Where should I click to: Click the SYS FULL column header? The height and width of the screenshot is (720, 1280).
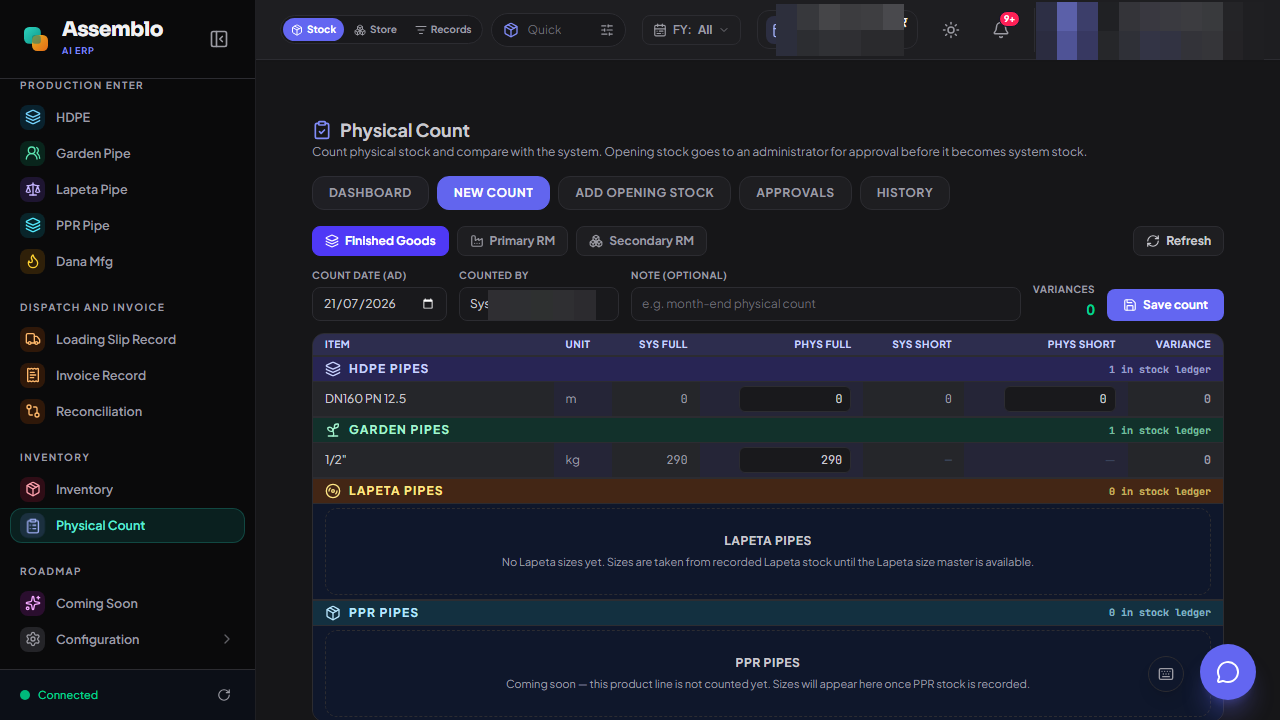click(x=663, y=344)
